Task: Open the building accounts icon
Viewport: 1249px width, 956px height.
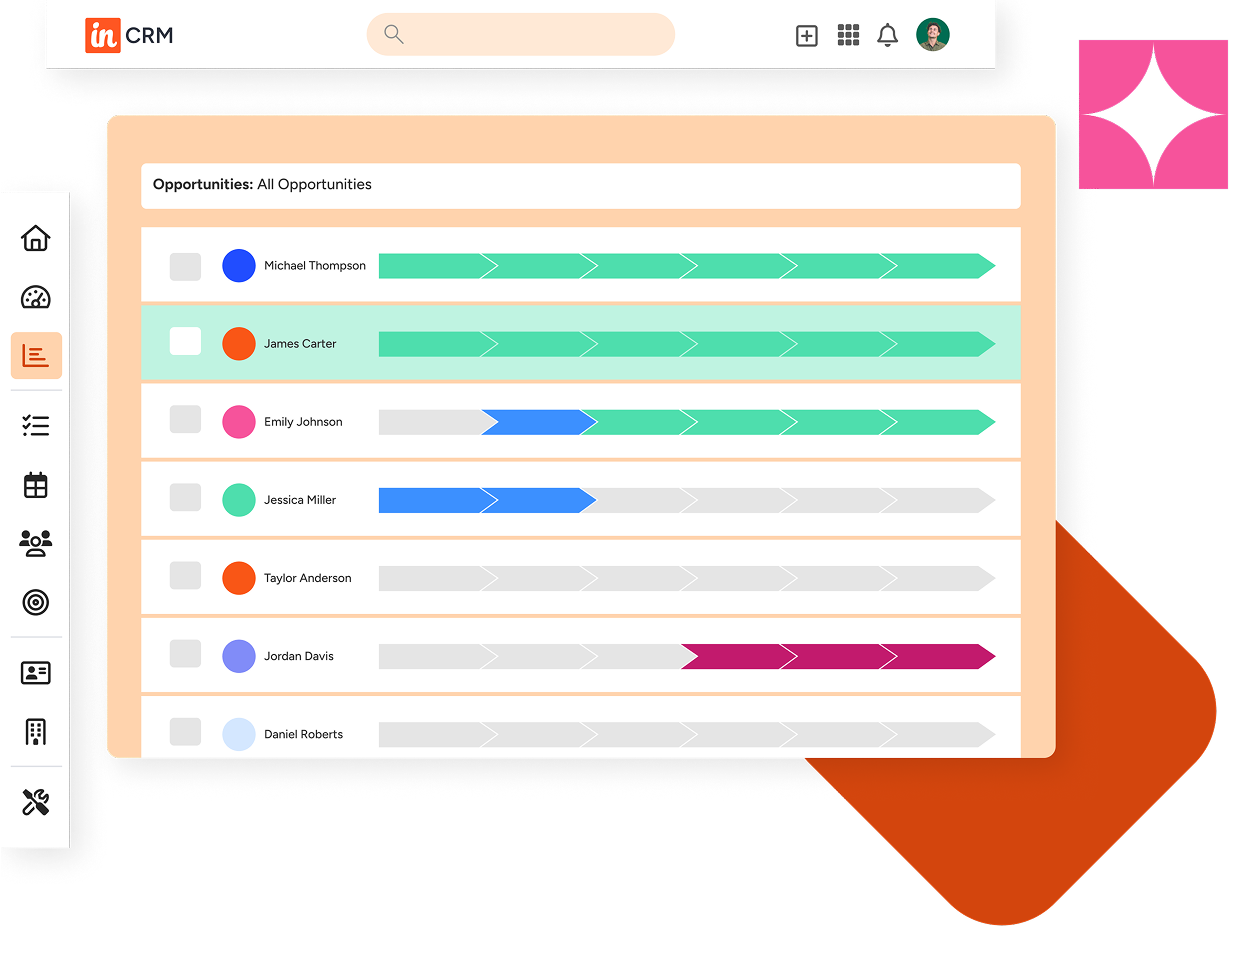Action: [36, 732]
